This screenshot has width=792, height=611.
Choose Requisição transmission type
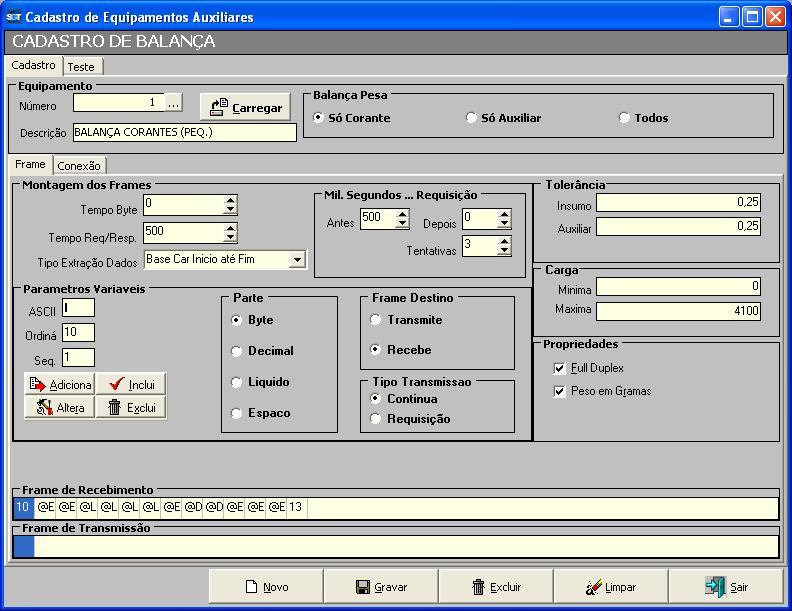(376, 419)
